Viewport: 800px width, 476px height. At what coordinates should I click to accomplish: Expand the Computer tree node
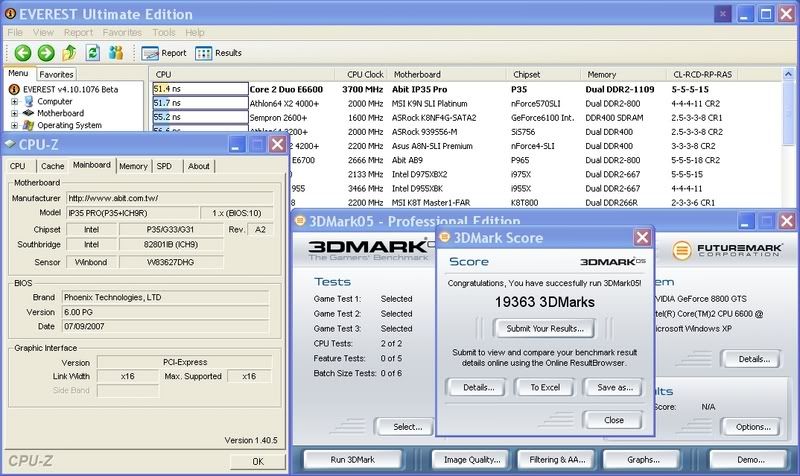tap(14, 102)
